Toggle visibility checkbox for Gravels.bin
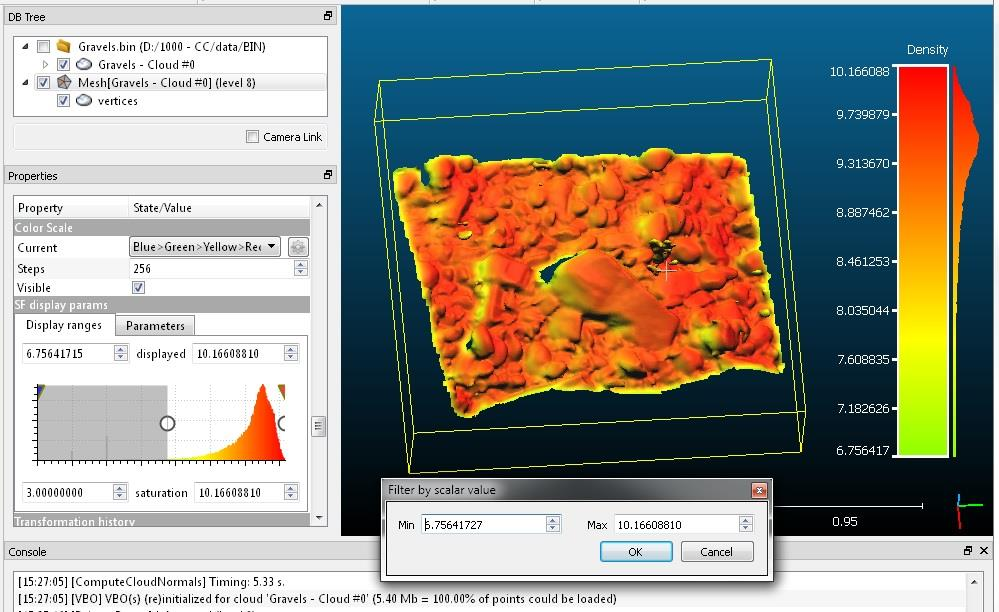The height and width of the screenshot is (612, 999). pos(43,47)
